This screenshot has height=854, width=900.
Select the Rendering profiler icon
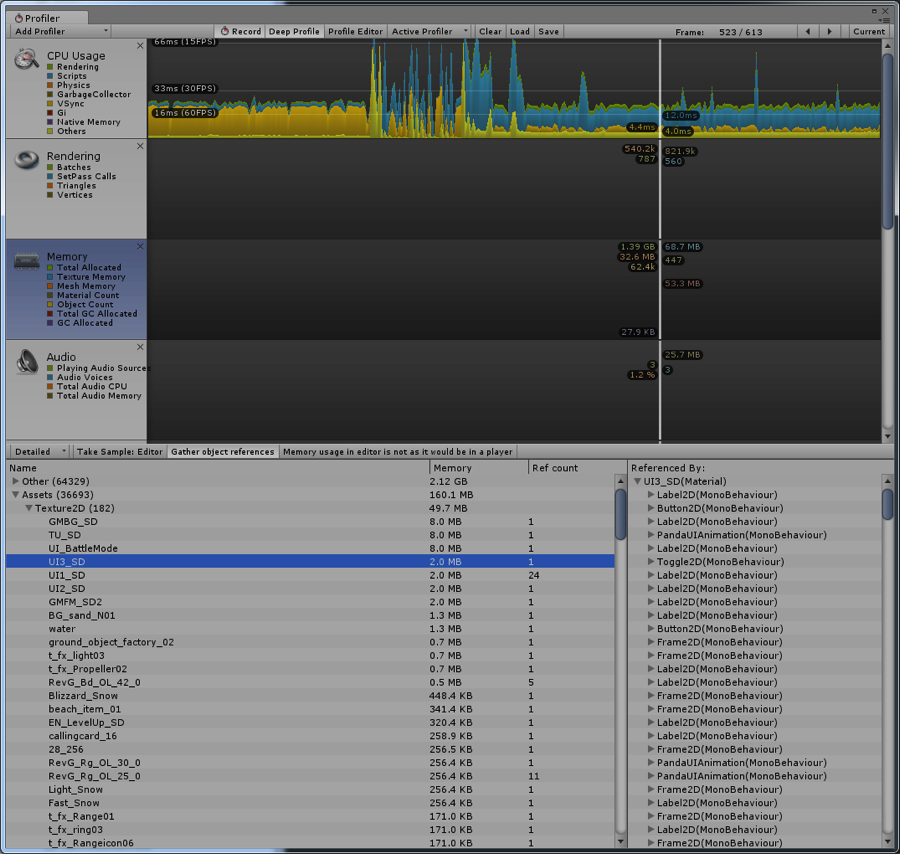(26, 160)
